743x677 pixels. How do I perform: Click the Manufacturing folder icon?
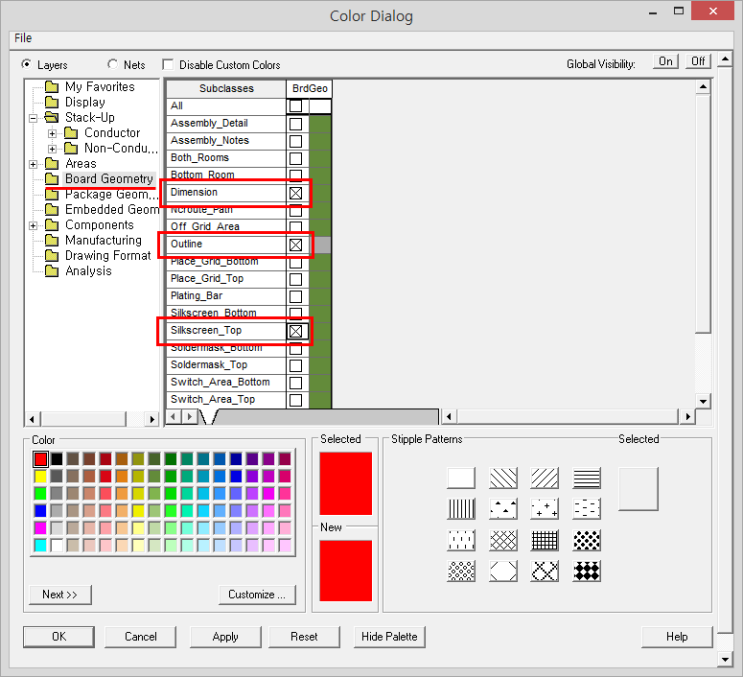(x=53, y=241)
